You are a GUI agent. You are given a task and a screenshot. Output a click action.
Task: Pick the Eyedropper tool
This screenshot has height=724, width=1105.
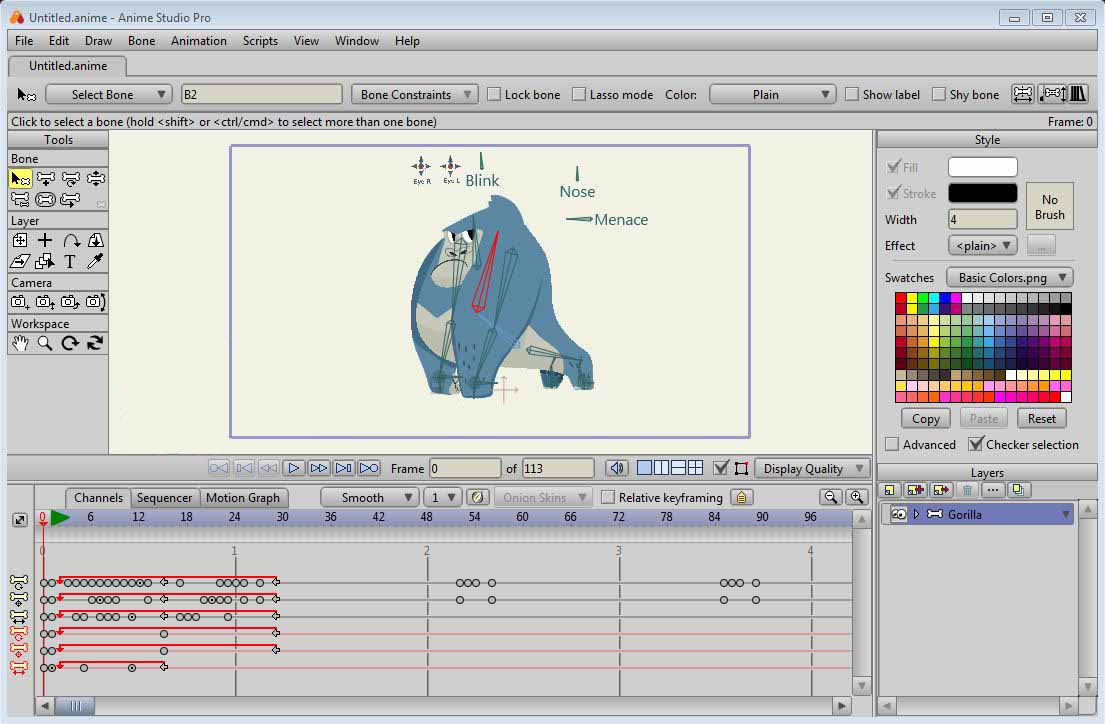(x=96, y=261)
